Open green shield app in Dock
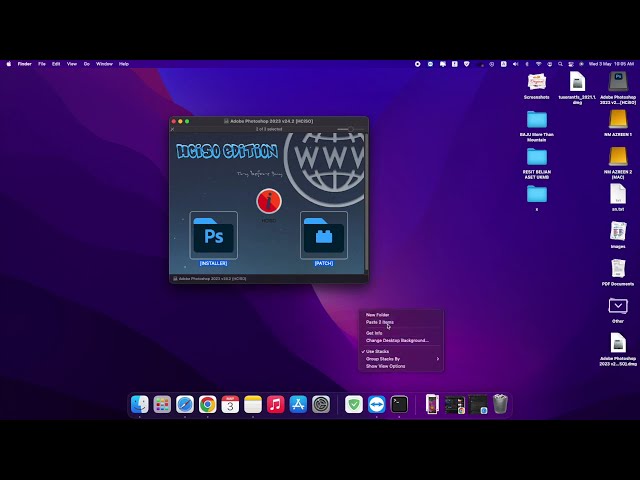This screenshot has width=640, height=480. pos(354,404)
